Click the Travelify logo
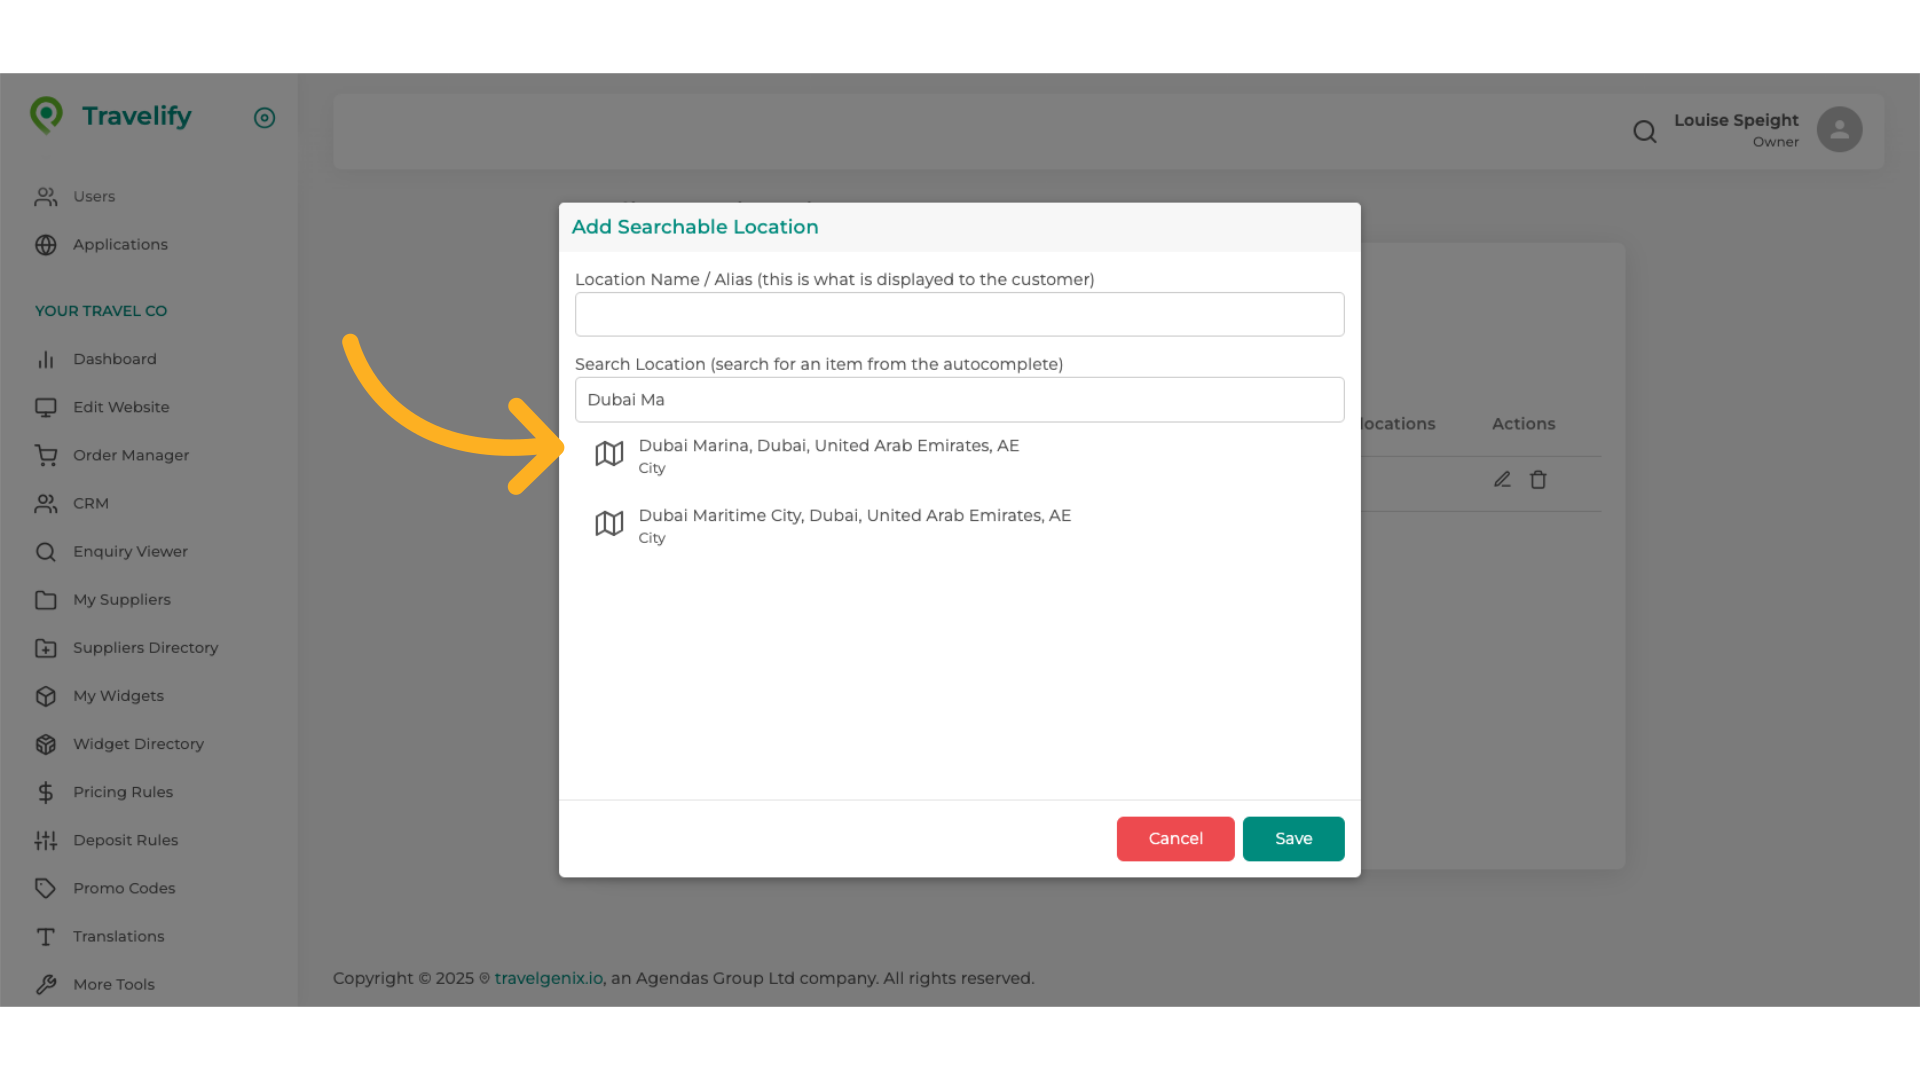Image resolution: width=1920 pixels, height=1080 pixels. point(111,116)
